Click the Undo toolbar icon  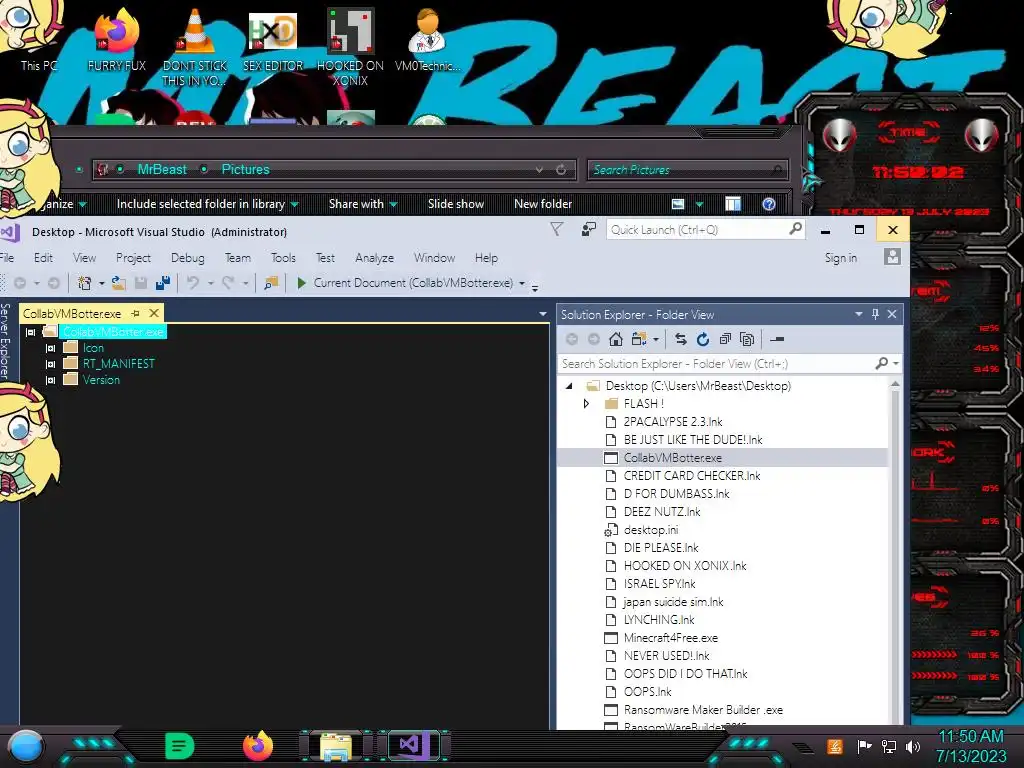[x=193, y=283]
